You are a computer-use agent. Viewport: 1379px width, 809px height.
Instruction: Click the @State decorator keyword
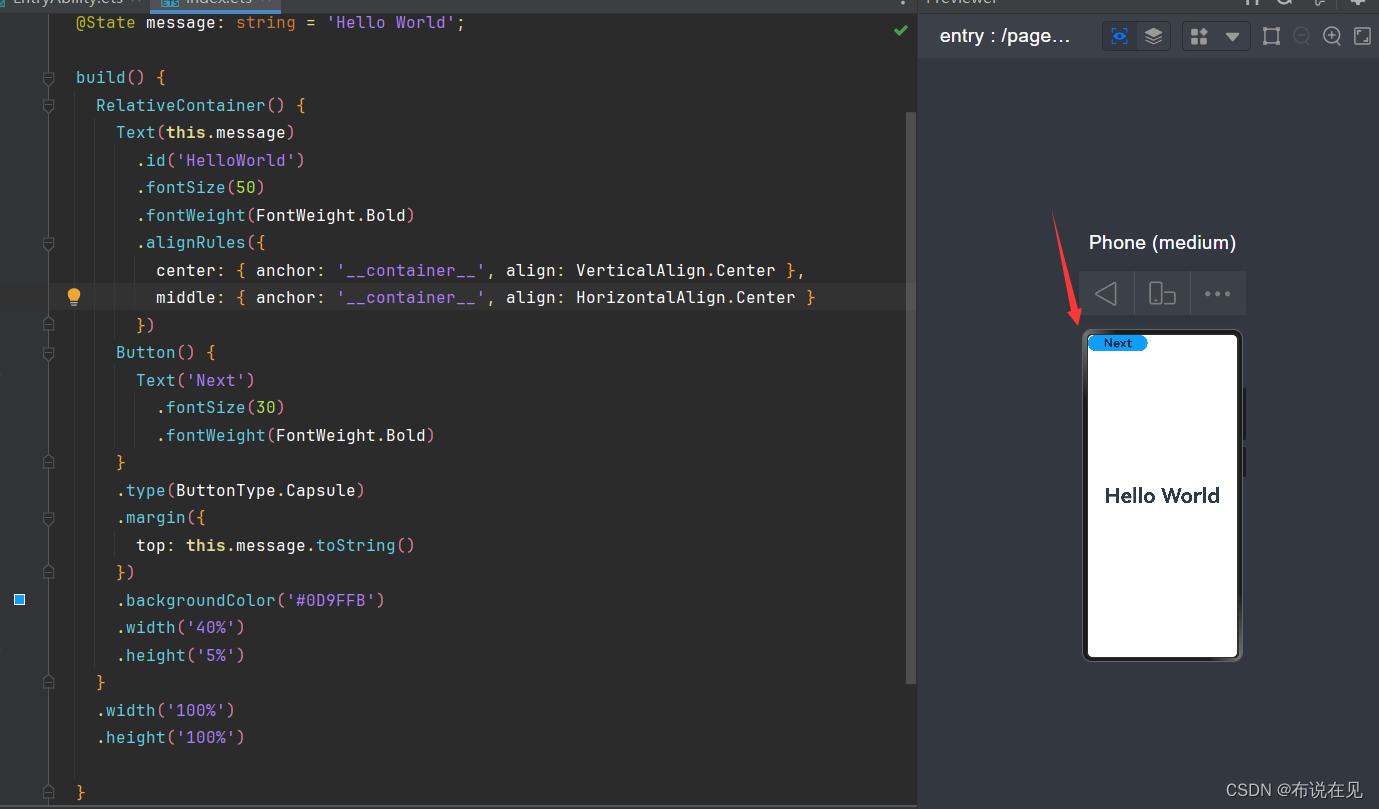pos(106,22)
